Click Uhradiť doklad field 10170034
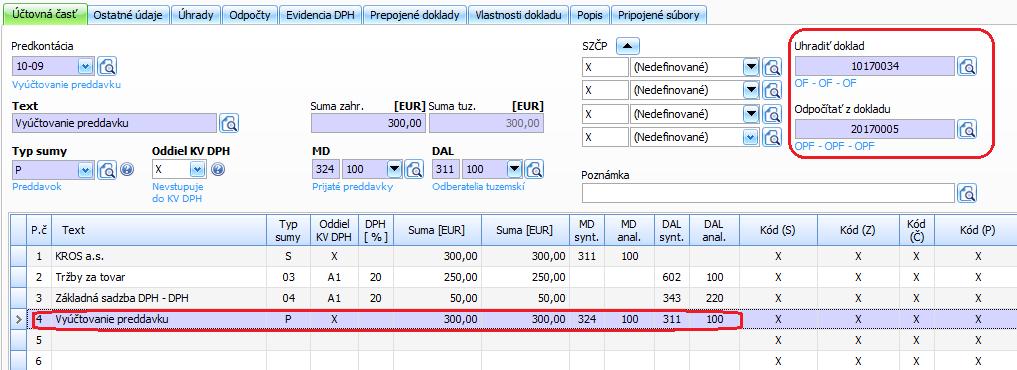This screenshot has width=1017, height=370. point(875,66)
